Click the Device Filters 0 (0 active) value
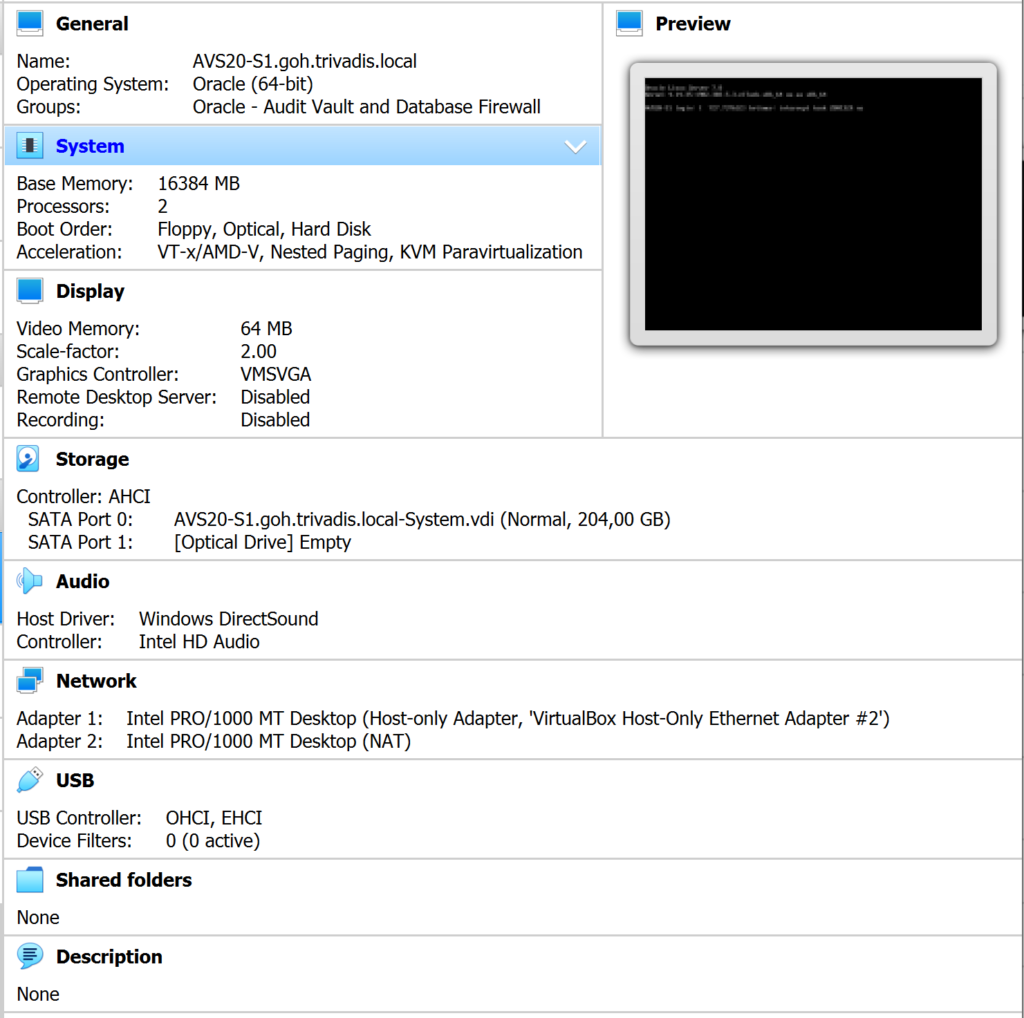Image resolution: width=1024 pixels, height=1018 pixels. [x=213, y=841]
